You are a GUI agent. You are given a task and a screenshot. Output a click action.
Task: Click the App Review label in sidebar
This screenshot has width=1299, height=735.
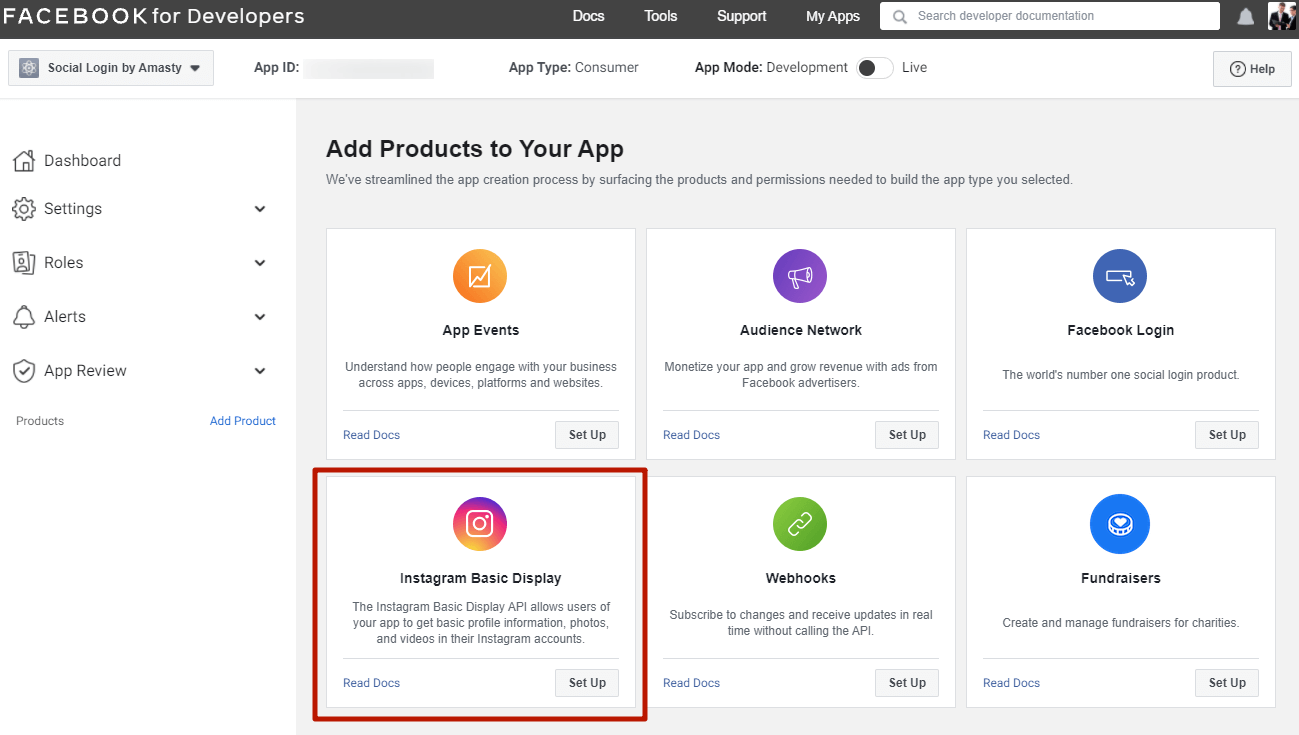pos(85,371)
